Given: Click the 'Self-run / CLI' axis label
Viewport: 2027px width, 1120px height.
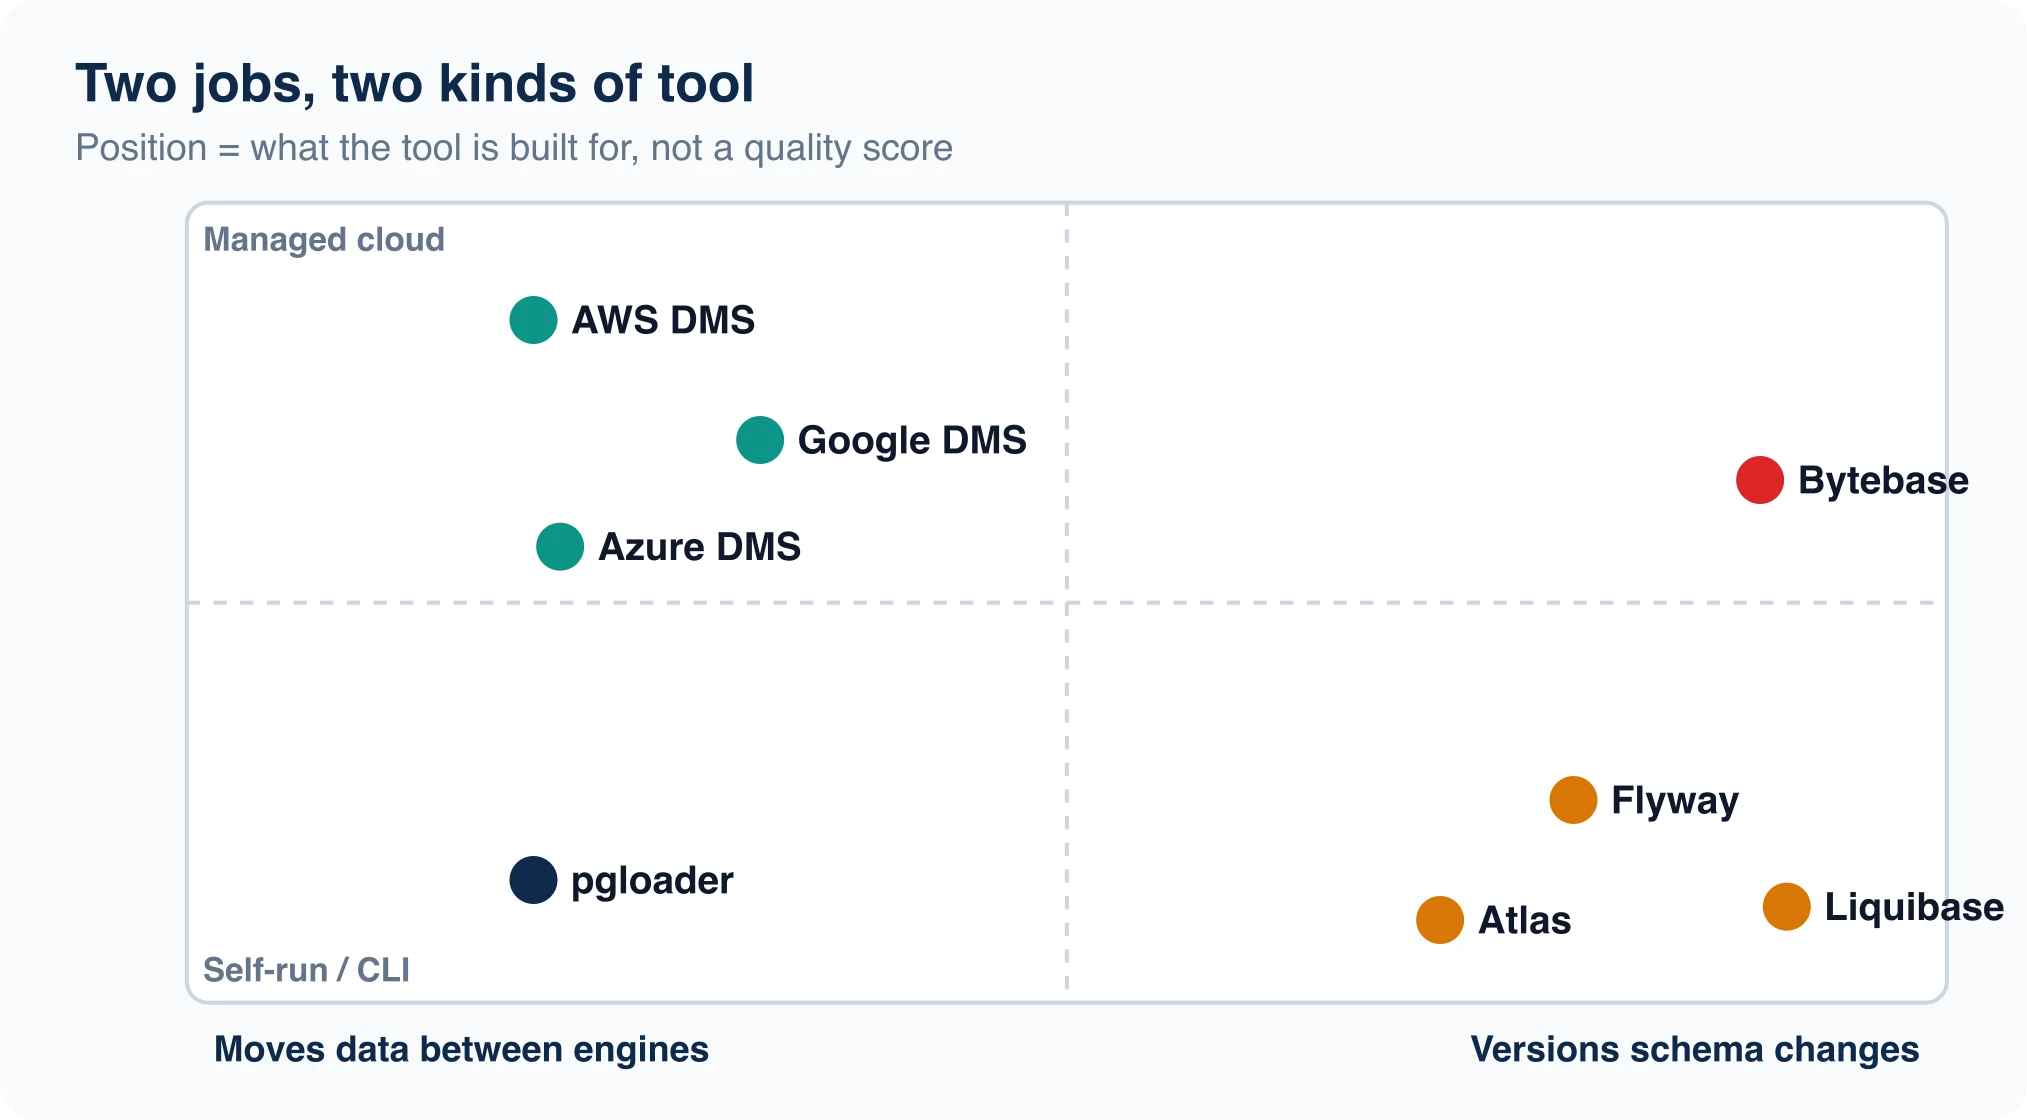Looking at the screenshot, I should 306,970.
